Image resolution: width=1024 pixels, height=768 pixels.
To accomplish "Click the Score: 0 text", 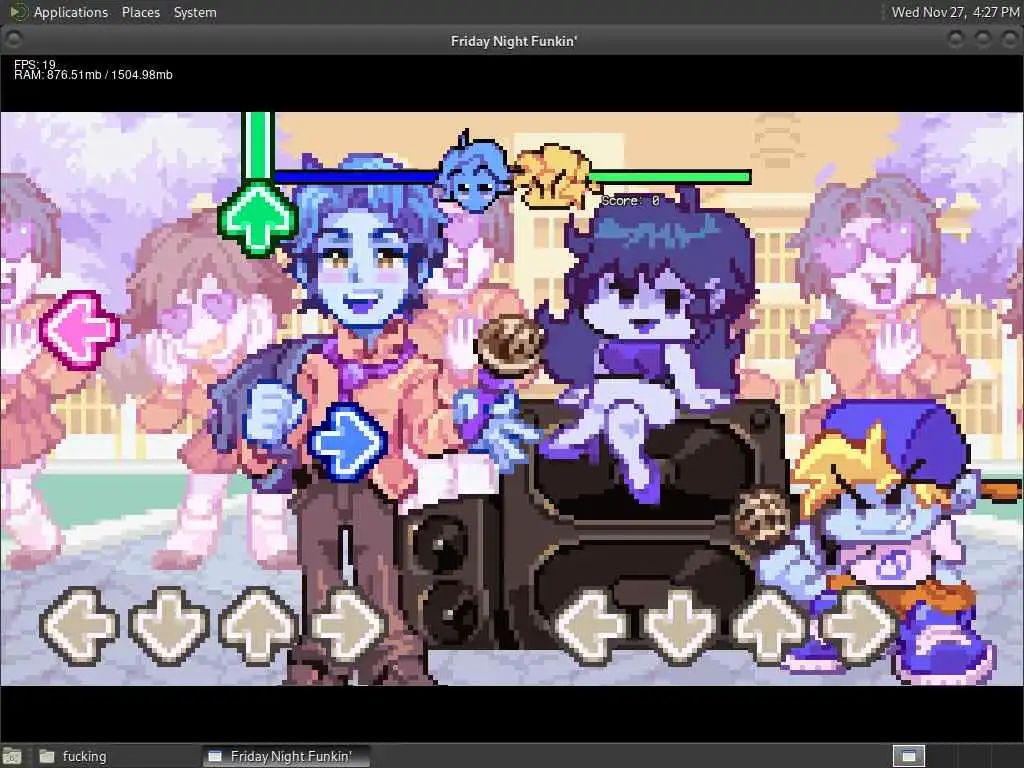I will coord(630,200).
